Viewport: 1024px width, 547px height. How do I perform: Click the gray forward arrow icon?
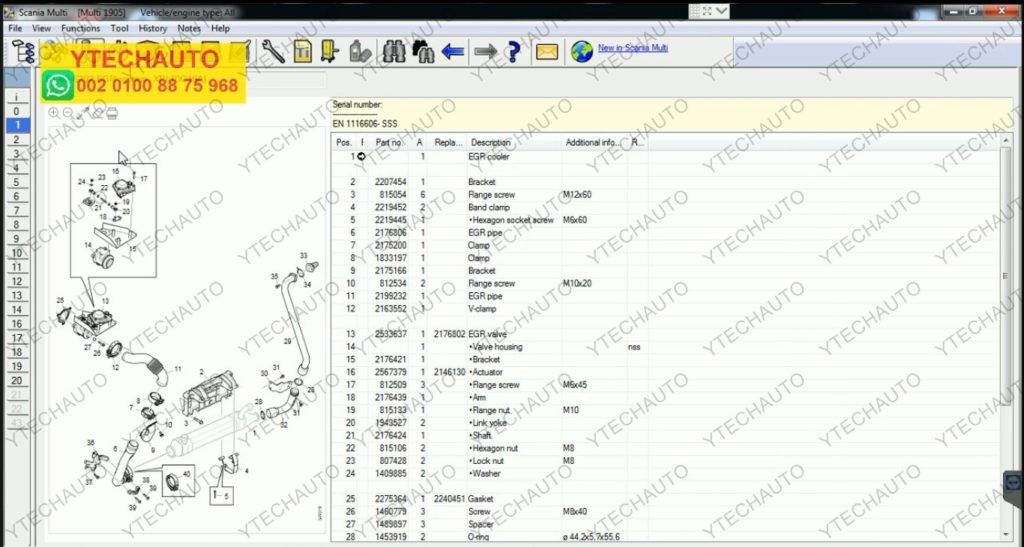(x=485, y=52)
